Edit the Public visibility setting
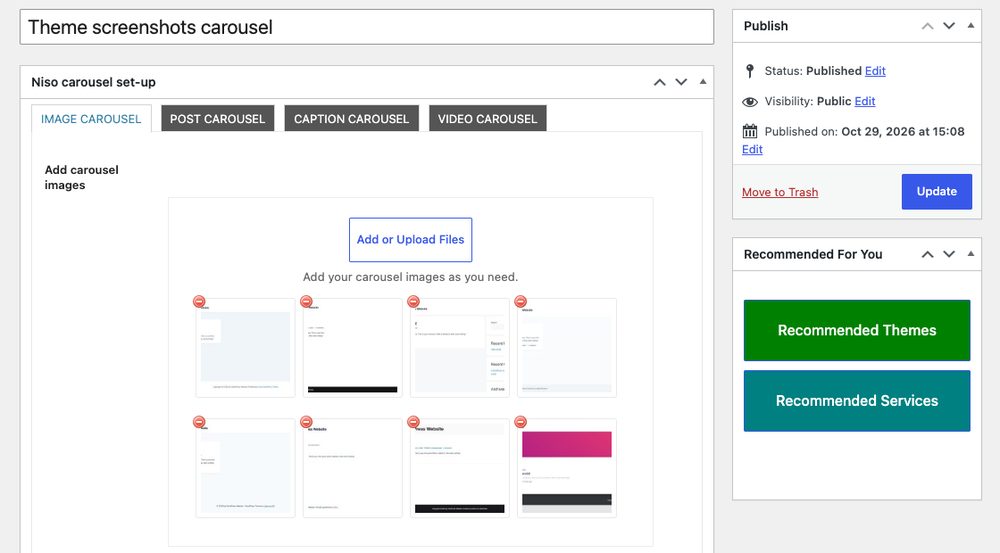Screen dimensions: 1000x553 pos(865,101)
